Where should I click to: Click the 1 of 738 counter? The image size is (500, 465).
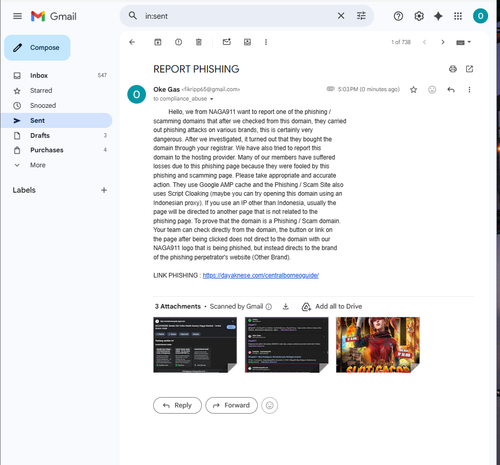[x=401, y=42]
